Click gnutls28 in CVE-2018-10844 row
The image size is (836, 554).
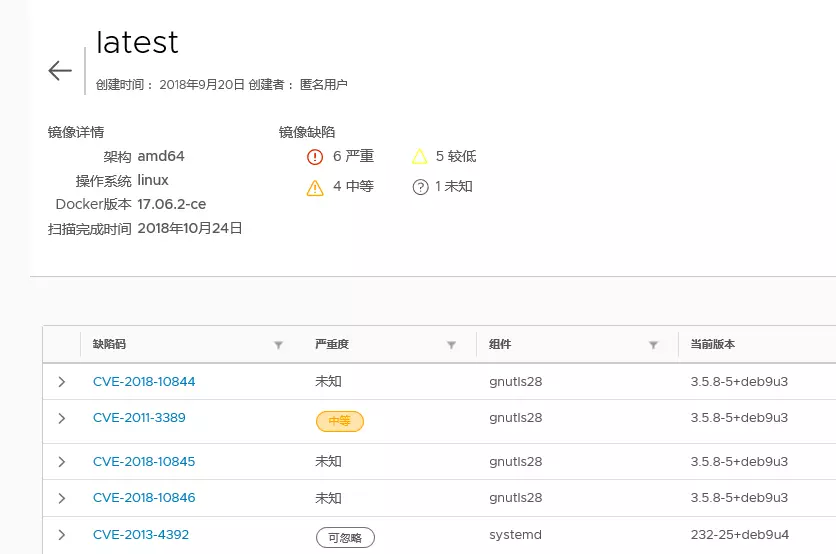tap(516, 382)
